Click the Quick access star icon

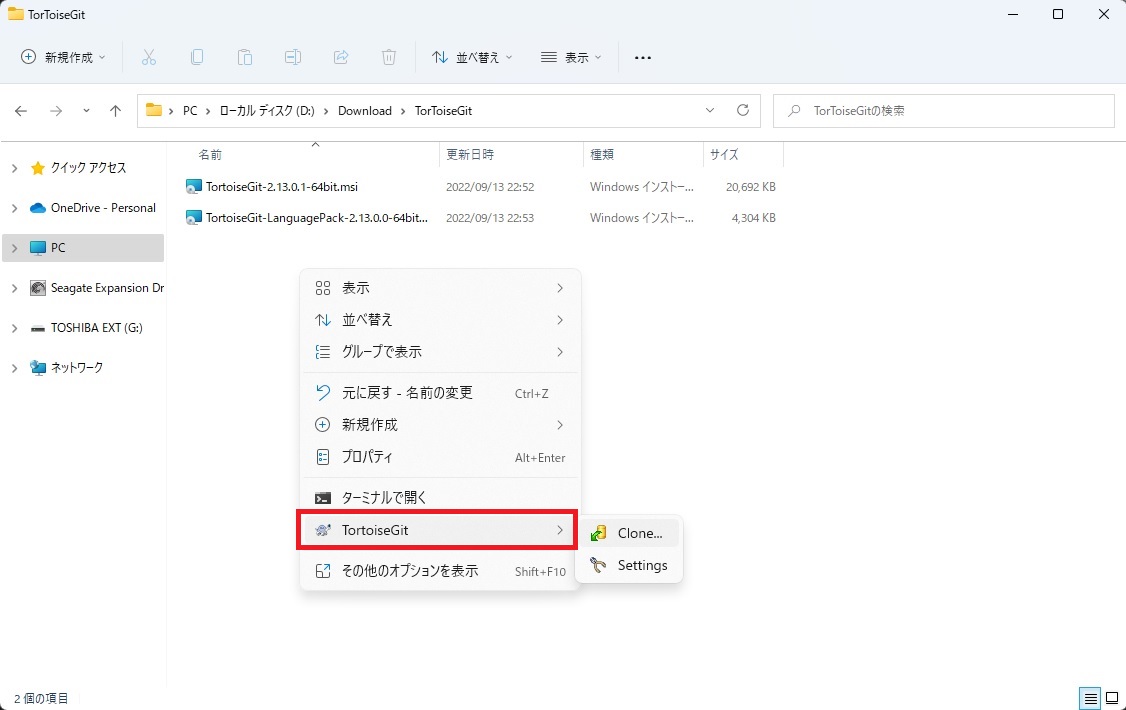37,168
